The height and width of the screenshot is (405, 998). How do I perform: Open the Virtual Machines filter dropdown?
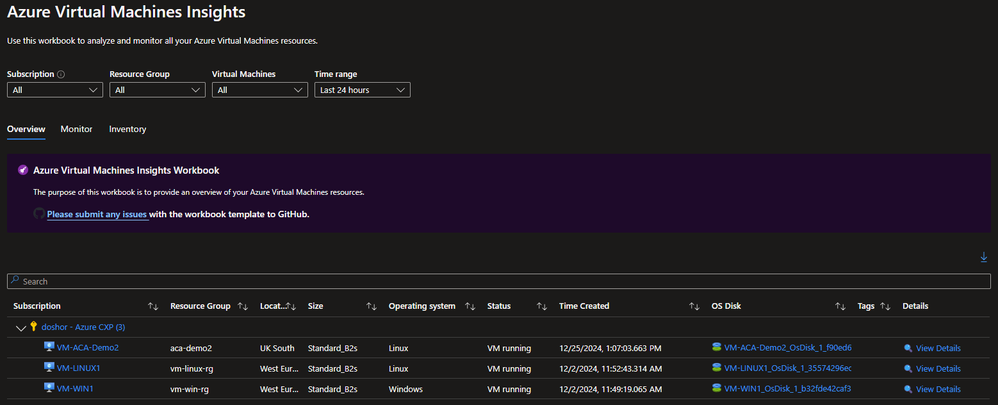coord(259,90)
